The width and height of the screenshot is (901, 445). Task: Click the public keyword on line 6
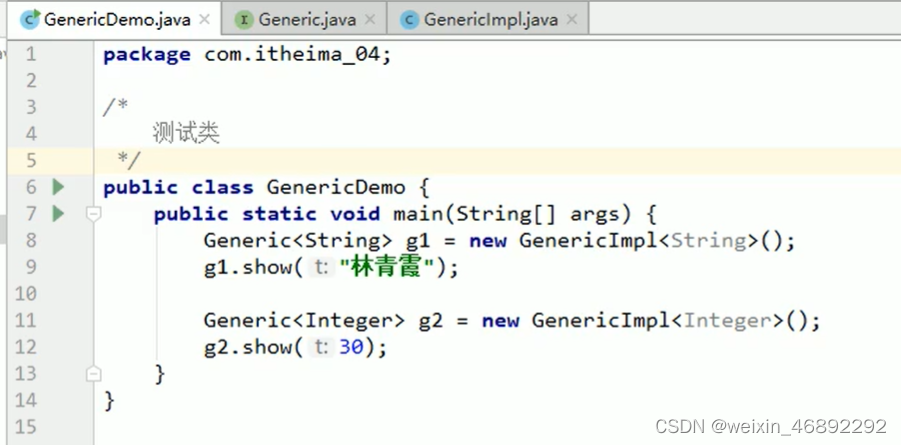click(141, 188)
